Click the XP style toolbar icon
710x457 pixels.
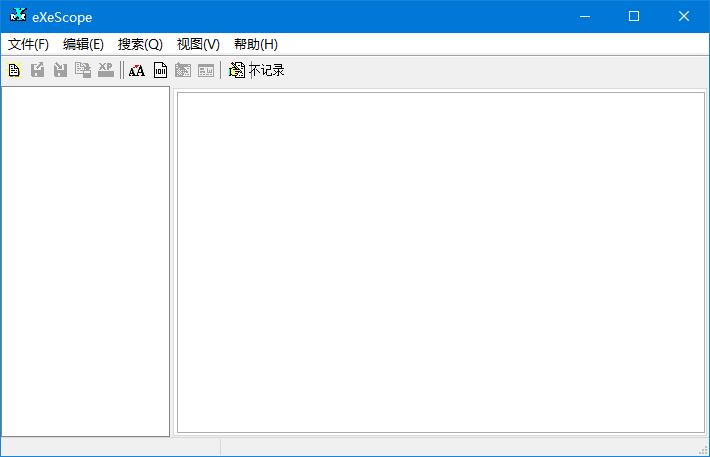coord(106,70)
